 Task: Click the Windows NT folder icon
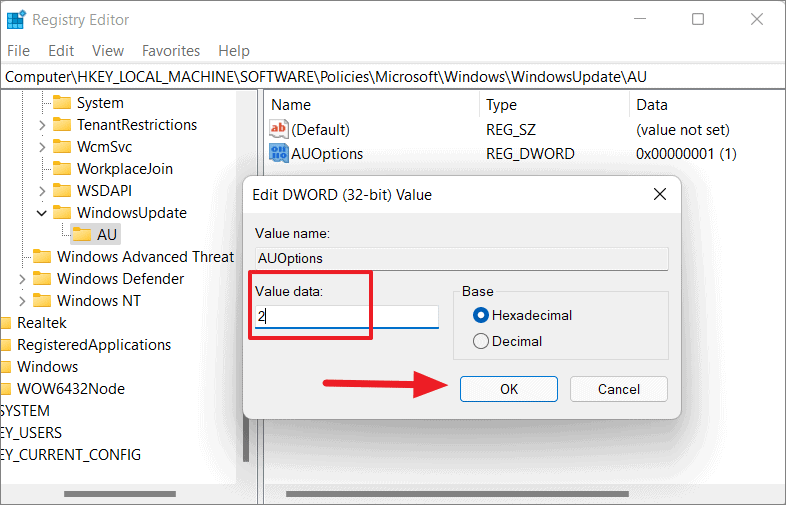[x=42, y=300]
